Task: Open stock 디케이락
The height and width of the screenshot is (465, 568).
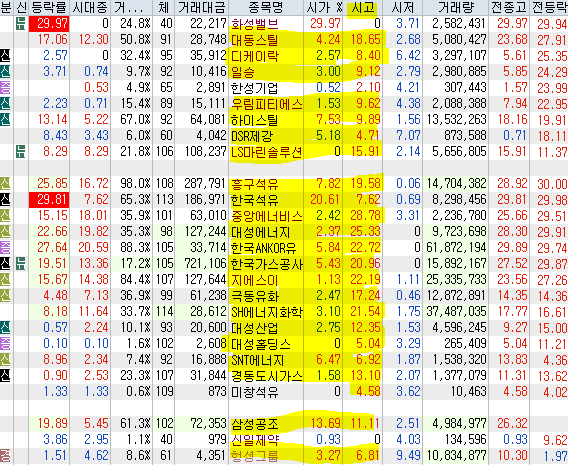Action: 255,56
